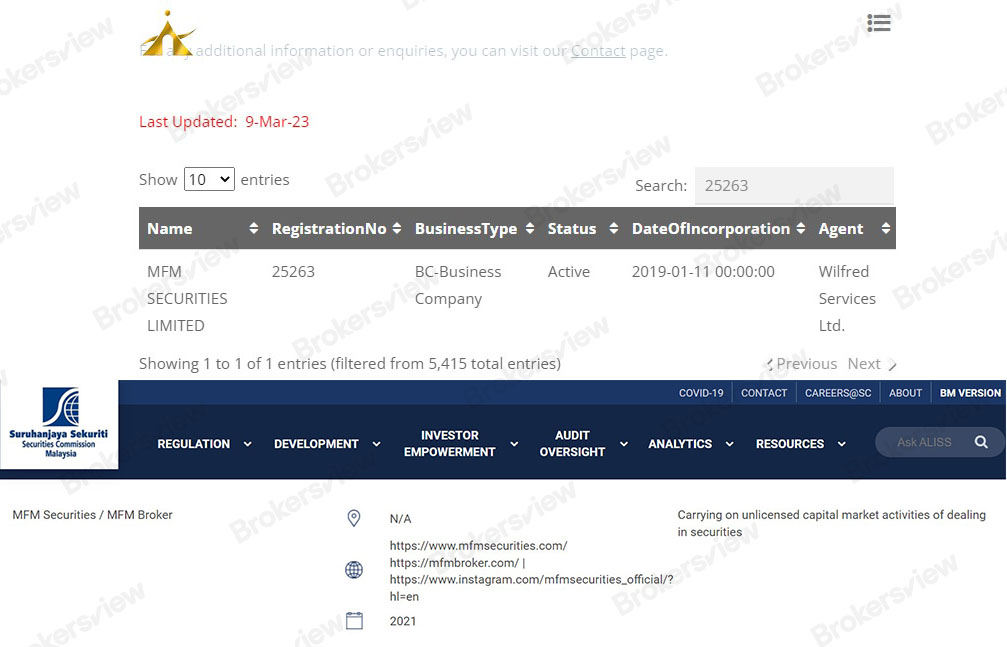This screenshot has width=1007, height=647.
Task: Select the MFM SECURITIES LIMITED cell
Action: [187, 299]
